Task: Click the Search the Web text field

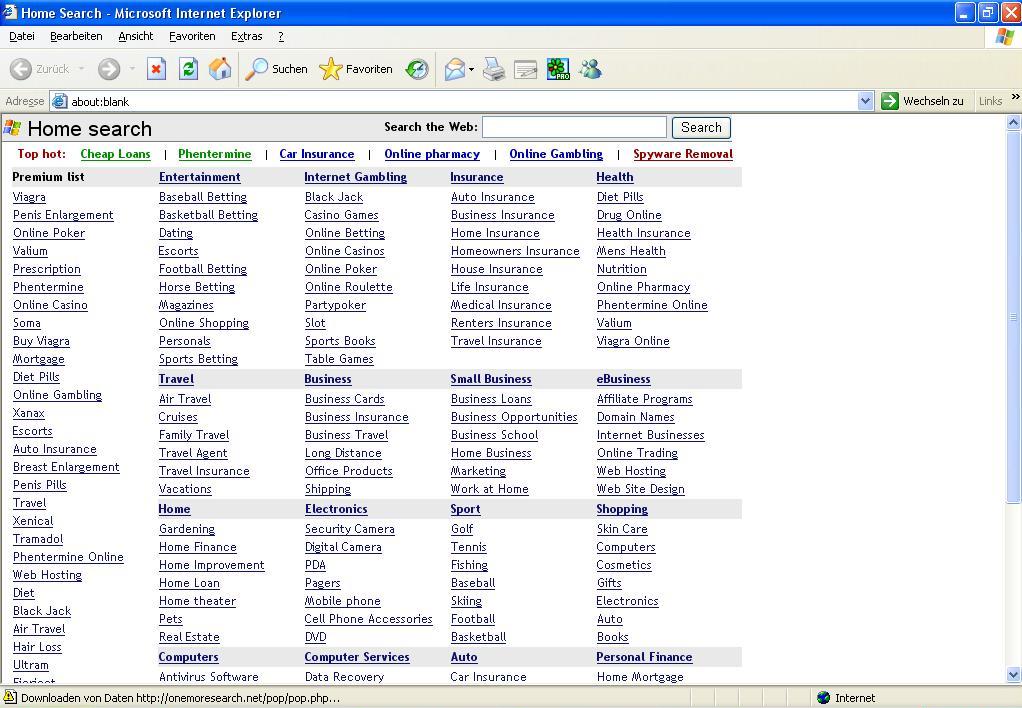Action: [x=574, y=127]
